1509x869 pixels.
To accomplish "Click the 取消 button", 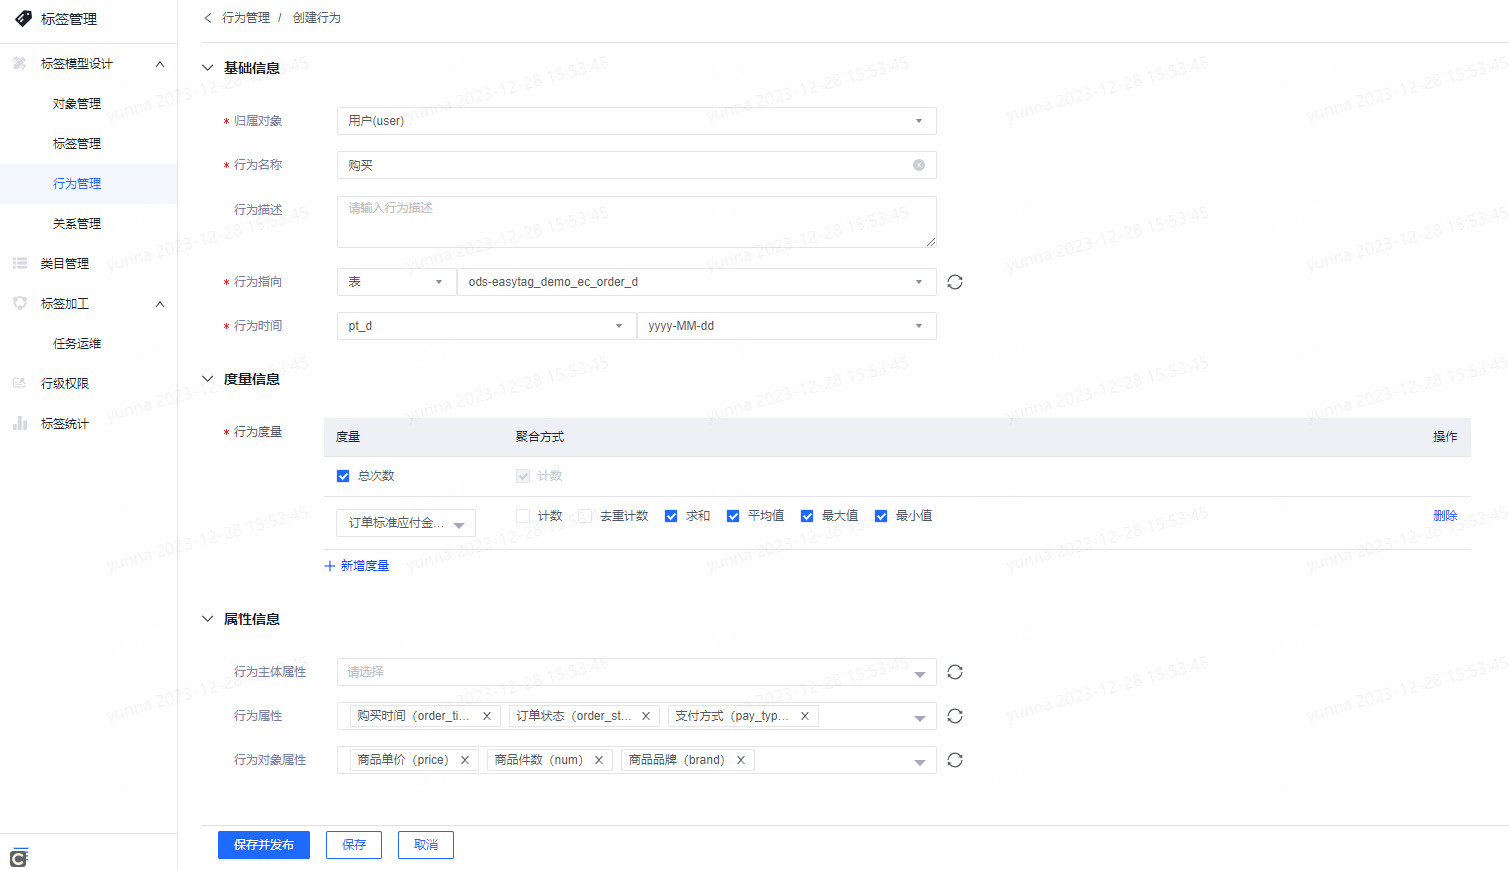I will (426, 845).
